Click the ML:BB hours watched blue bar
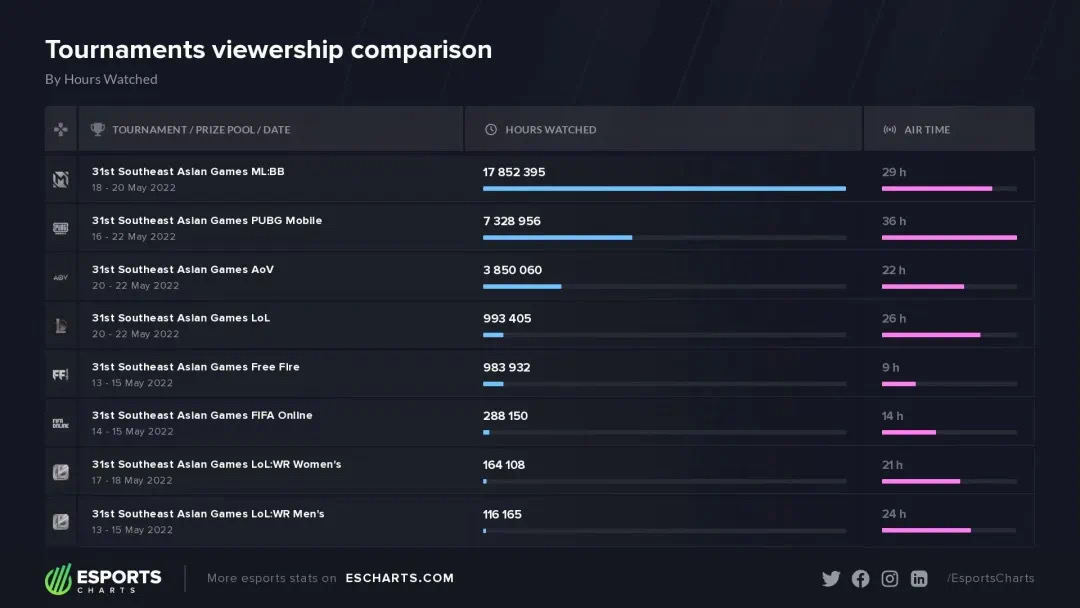This screenshot has width=1080, height=608. (x=664, y=189)
